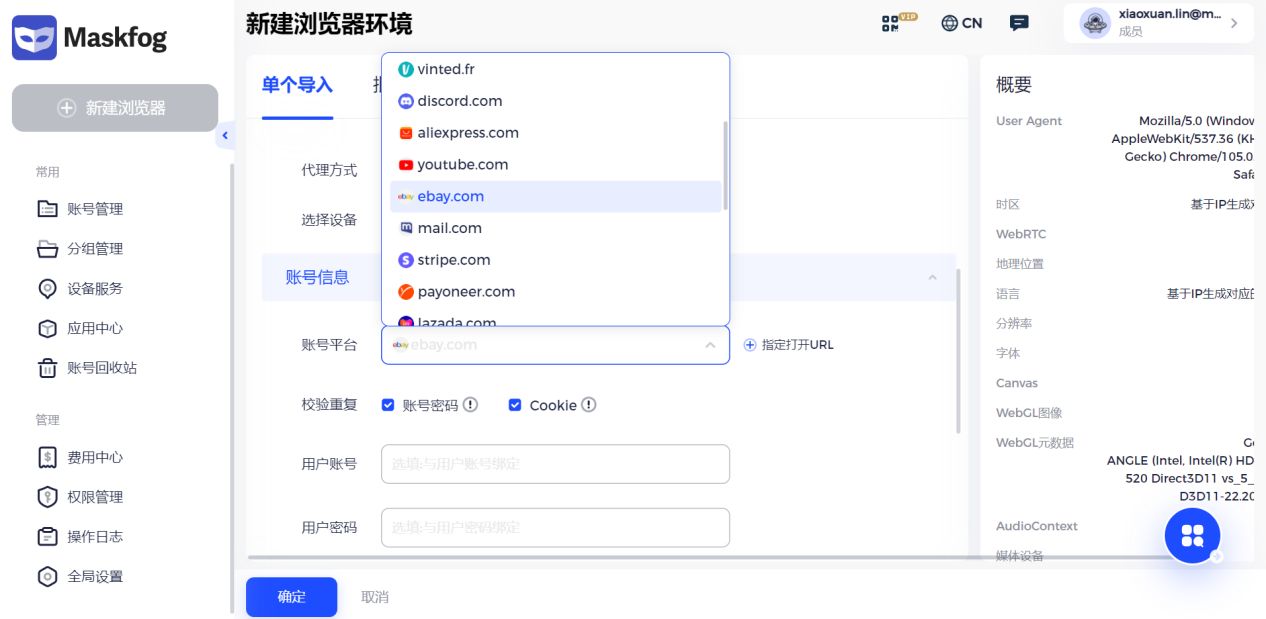Click the 账号平台 combo box field
1266x619 pixels.
pos(555,345)
